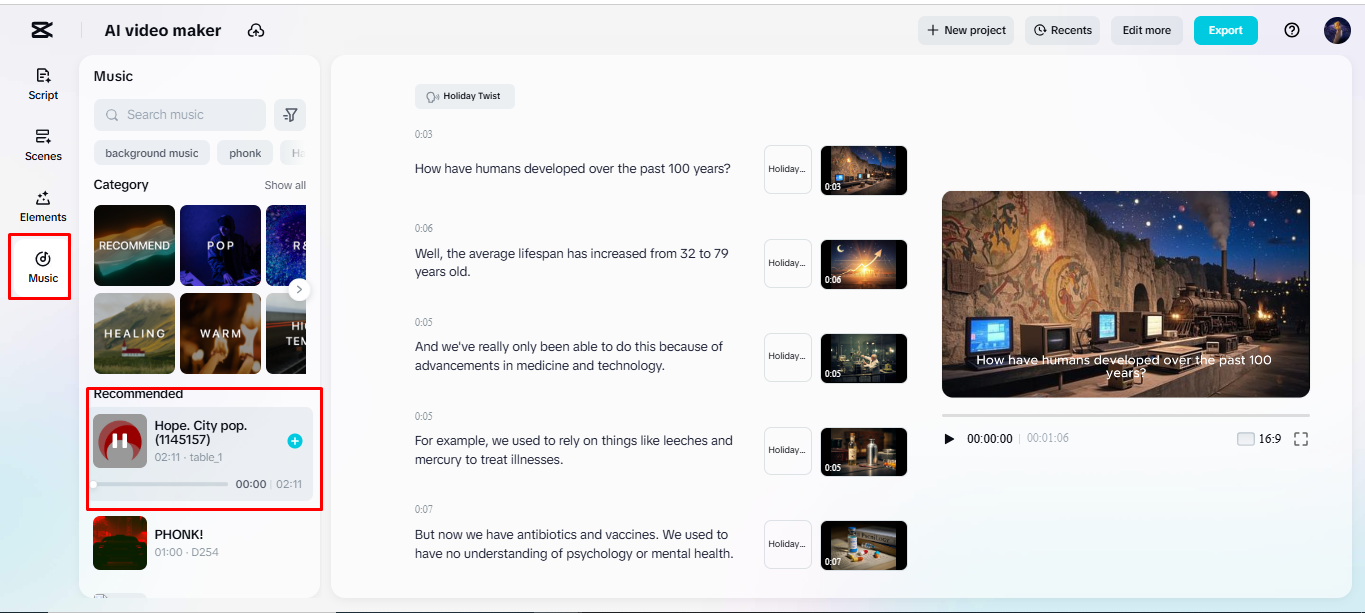Open voice chip beside the leeches scene
This screenshot has width=1365, height=613.
tap(788, 451)
